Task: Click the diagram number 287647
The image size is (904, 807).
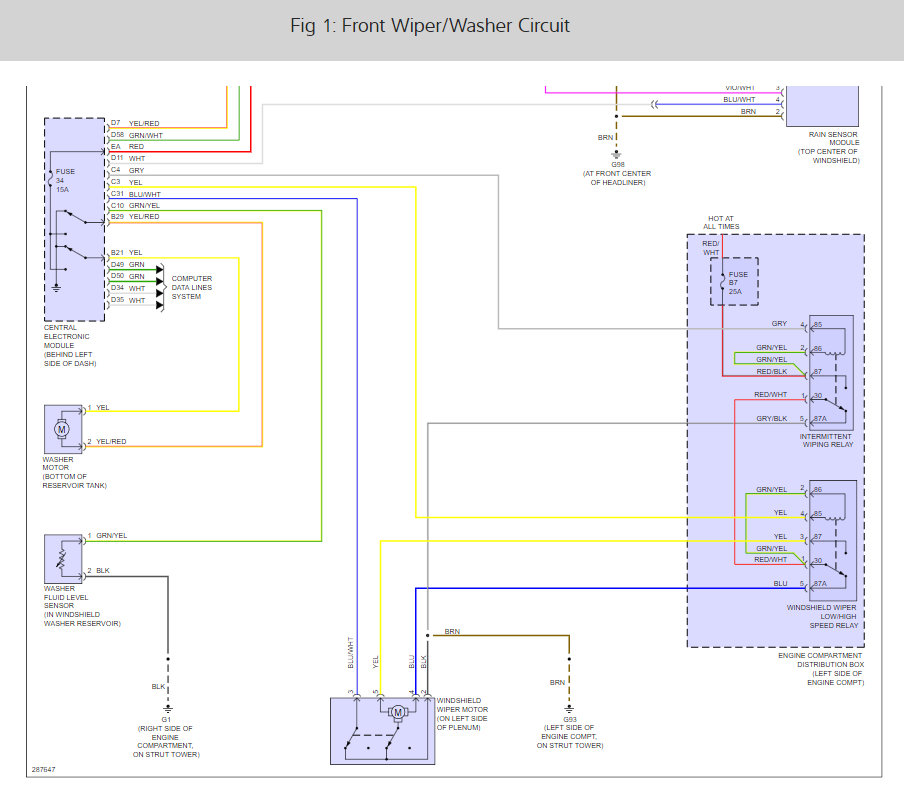Action: 43,770
